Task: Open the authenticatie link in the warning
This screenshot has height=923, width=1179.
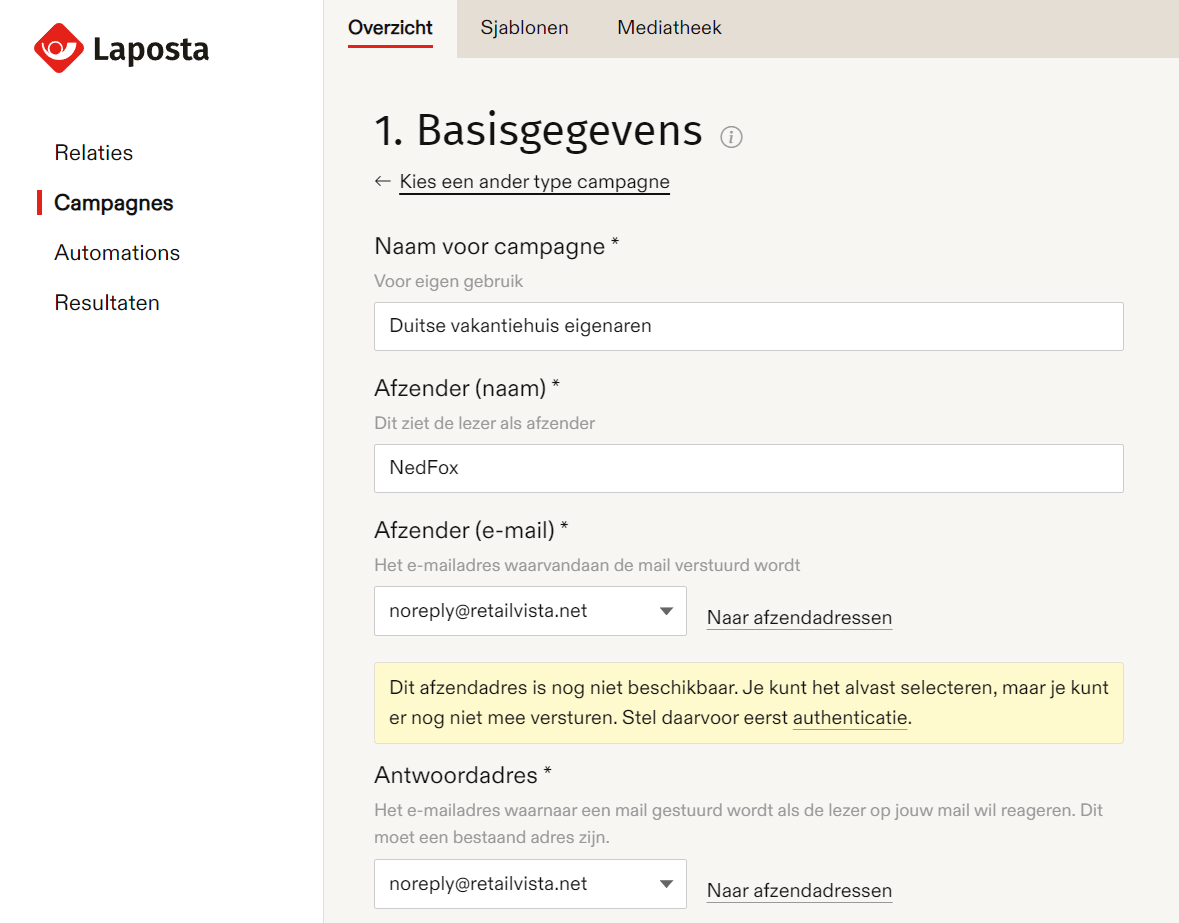Action: pos(849,718)
